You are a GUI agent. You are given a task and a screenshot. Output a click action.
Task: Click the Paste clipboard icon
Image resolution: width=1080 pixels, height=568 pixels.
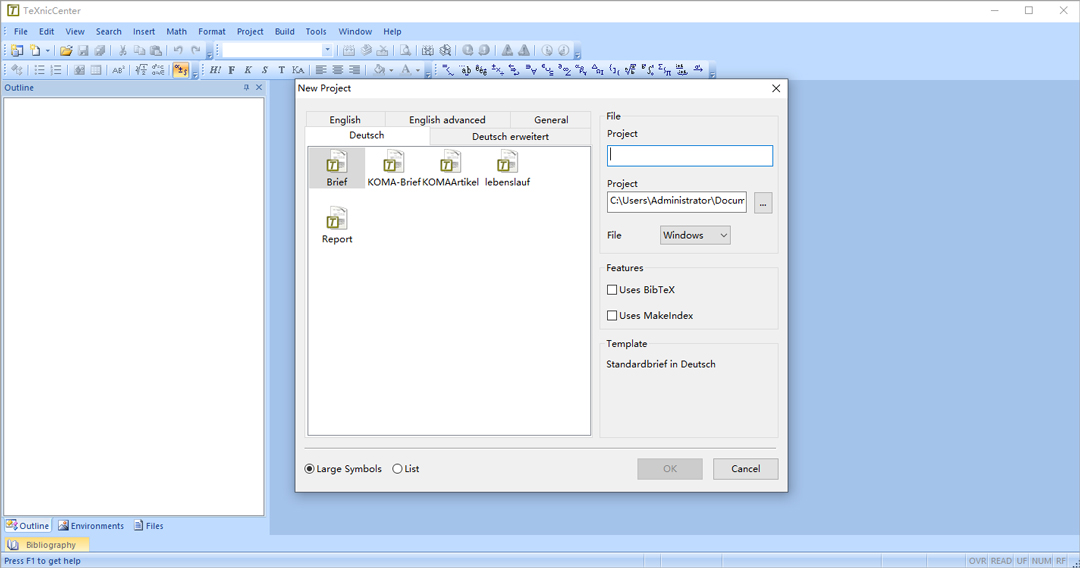coord(156,50)
